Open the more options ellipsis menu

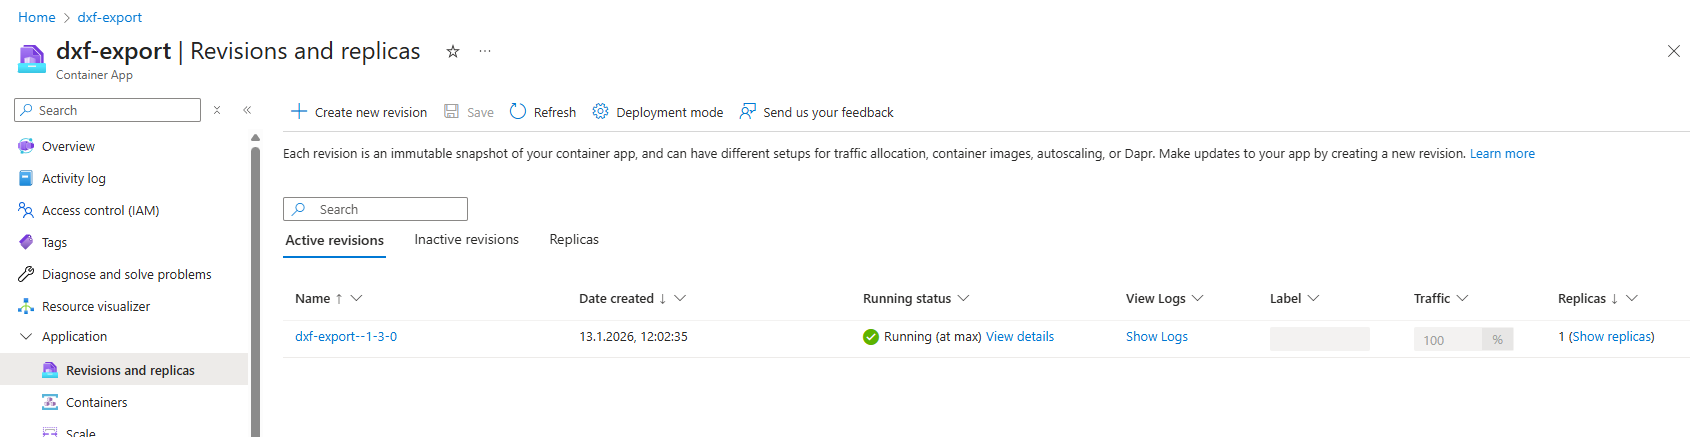point(485,51)
